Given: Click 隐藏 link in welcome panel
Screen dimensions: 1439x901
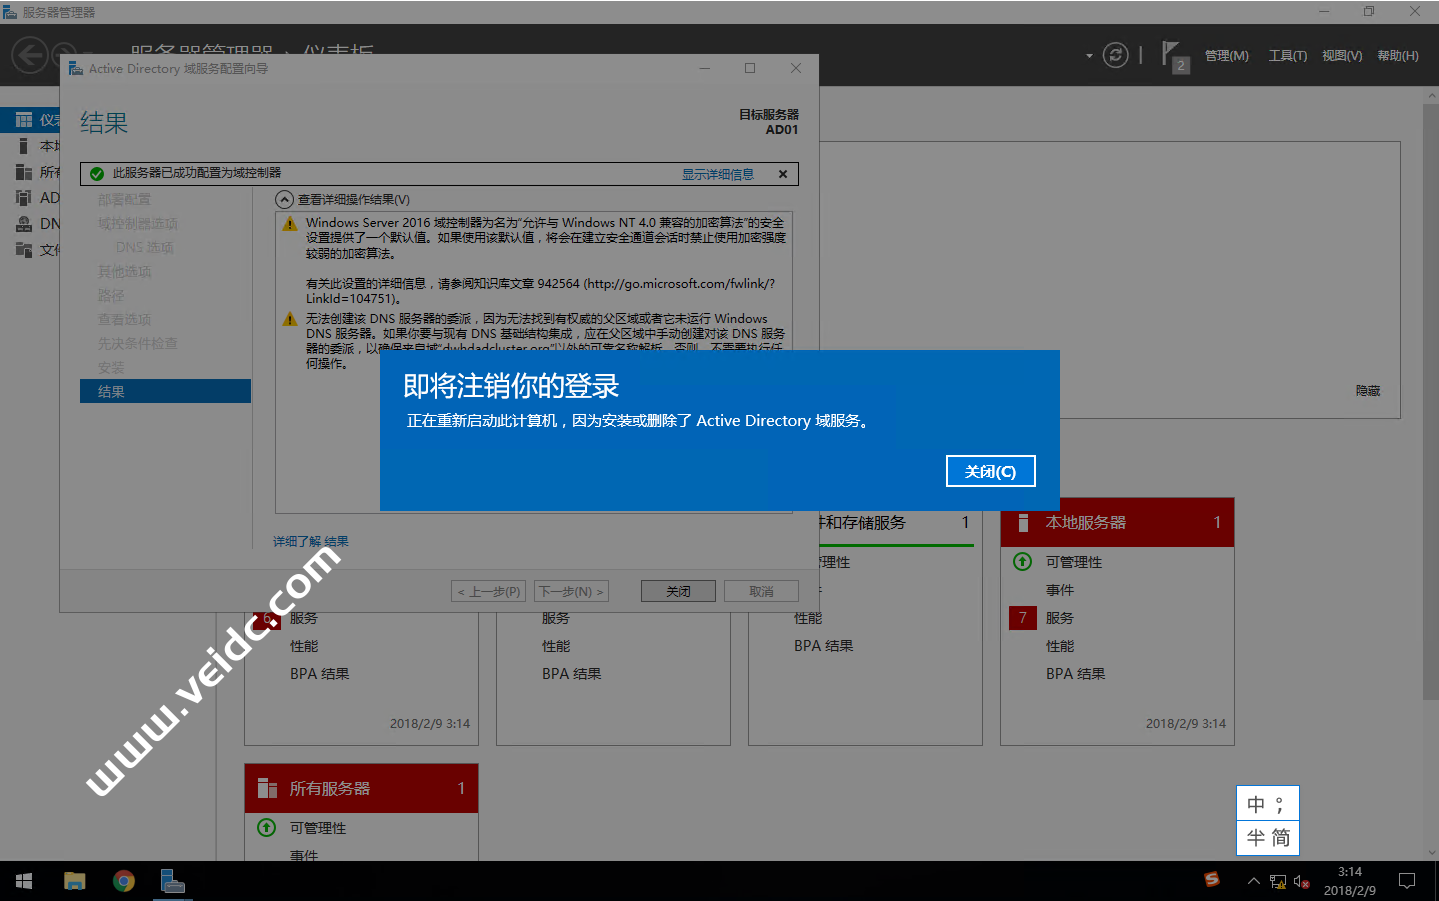Looking at the screenshot, I should click(1367, 391).
